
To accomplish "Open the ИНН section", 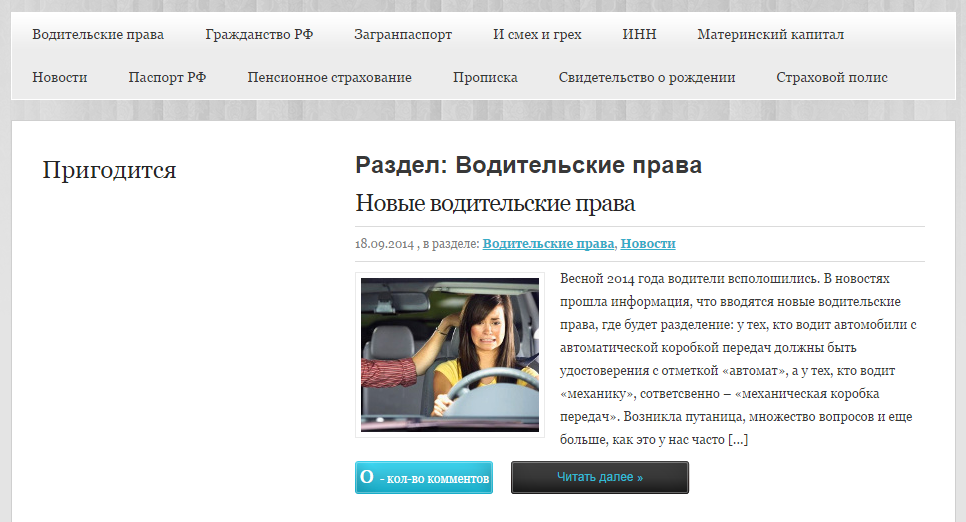I will click(639, 35).
